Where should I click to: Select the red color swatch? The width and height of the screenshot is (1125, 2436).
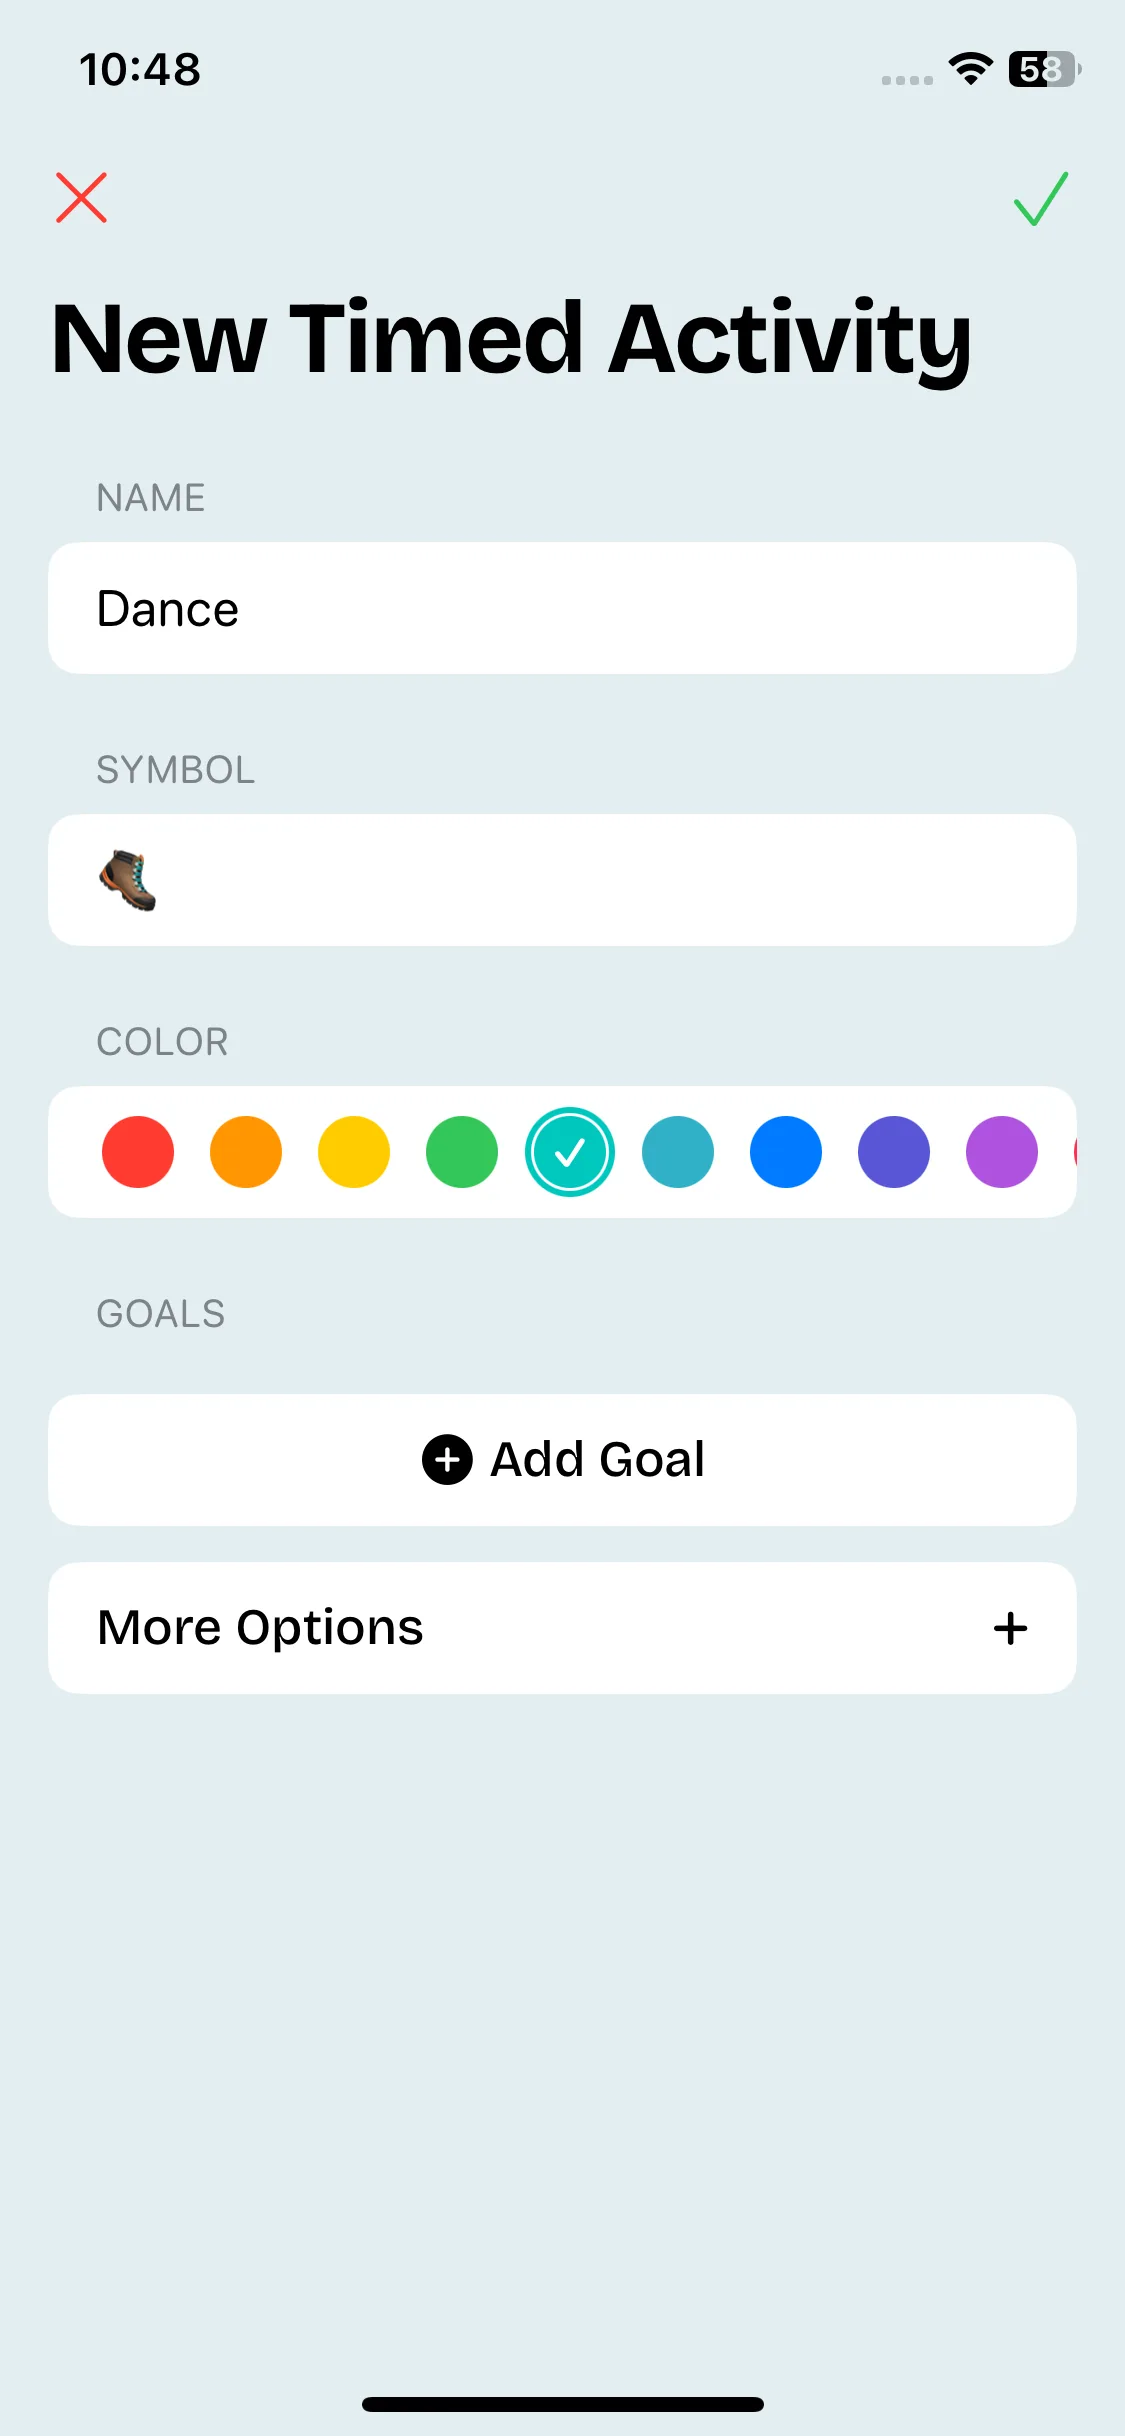click(138, 1152)
